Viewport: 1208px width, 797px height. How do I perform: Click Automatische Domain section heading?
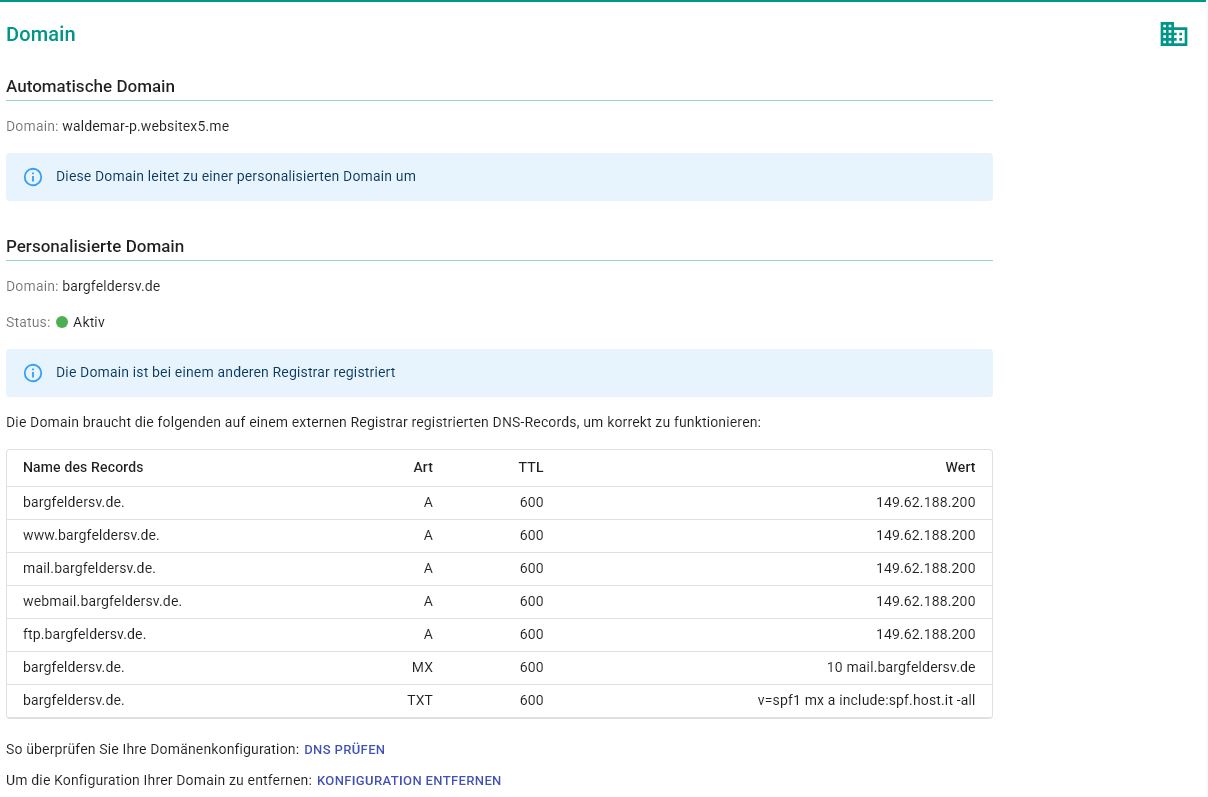click(90, 86)
